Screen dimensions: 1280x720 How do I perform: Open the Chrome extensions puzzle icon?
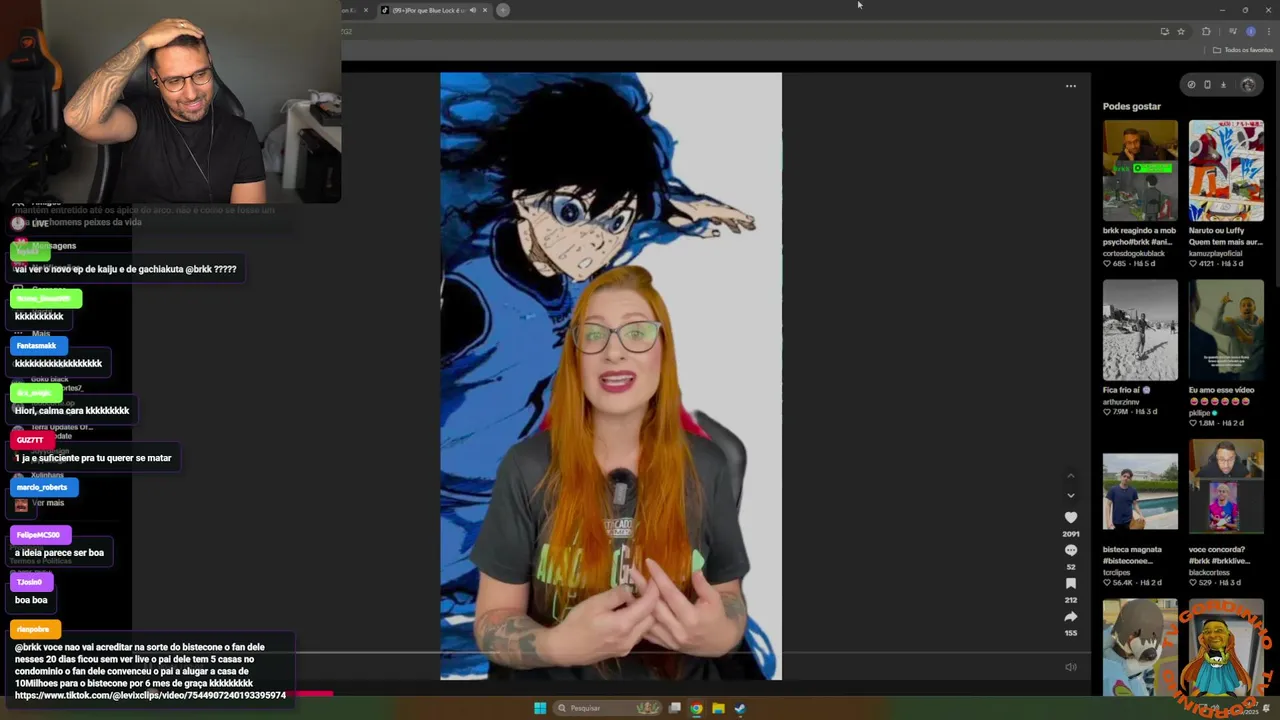click(x=1206, y=31)
